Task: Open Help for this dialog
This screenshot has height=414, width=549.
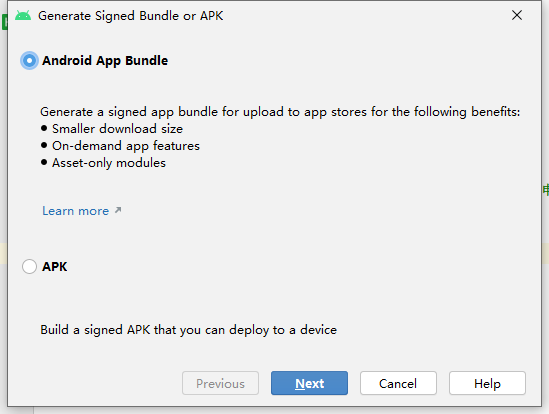Action: point(487,383)
